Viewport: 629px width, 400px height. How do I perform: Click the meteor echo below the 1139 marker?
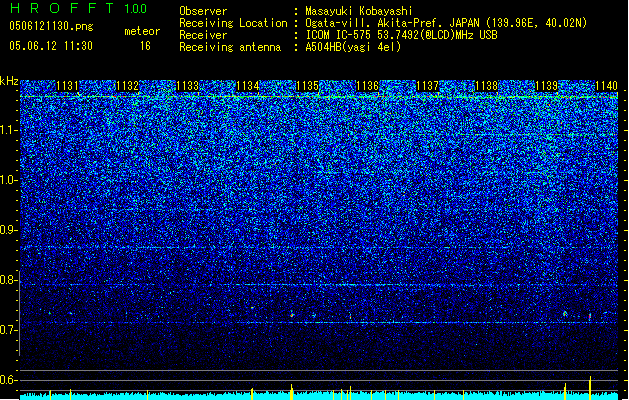565,313
